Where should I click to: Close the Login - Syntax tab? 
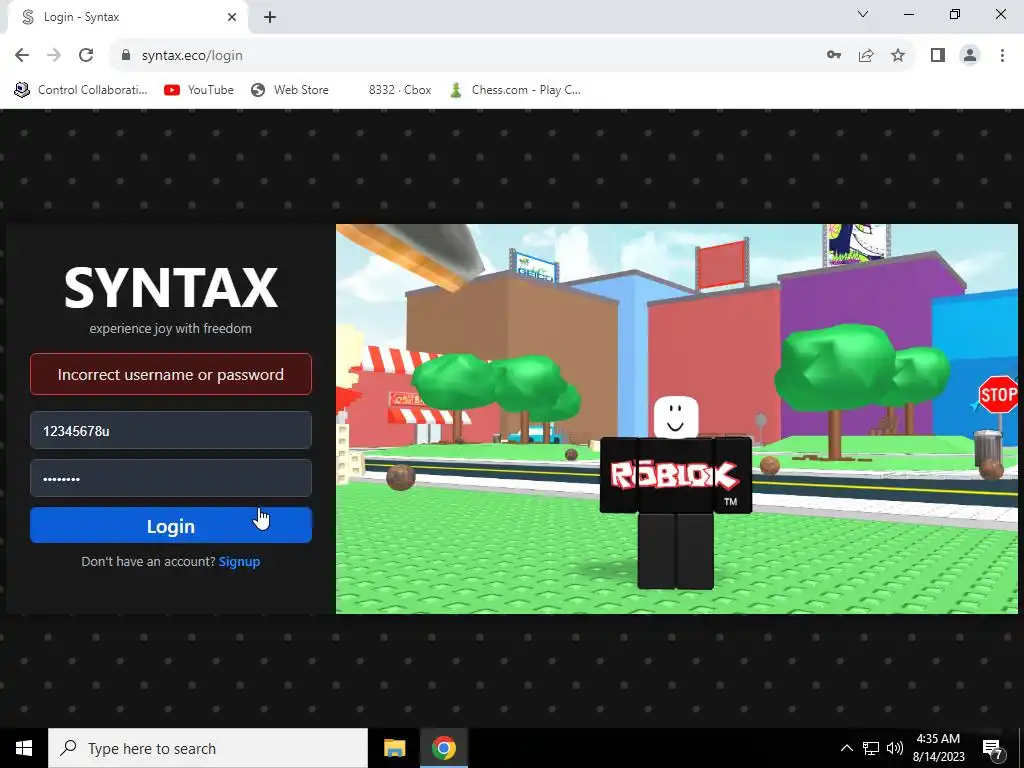coord(232,17)
